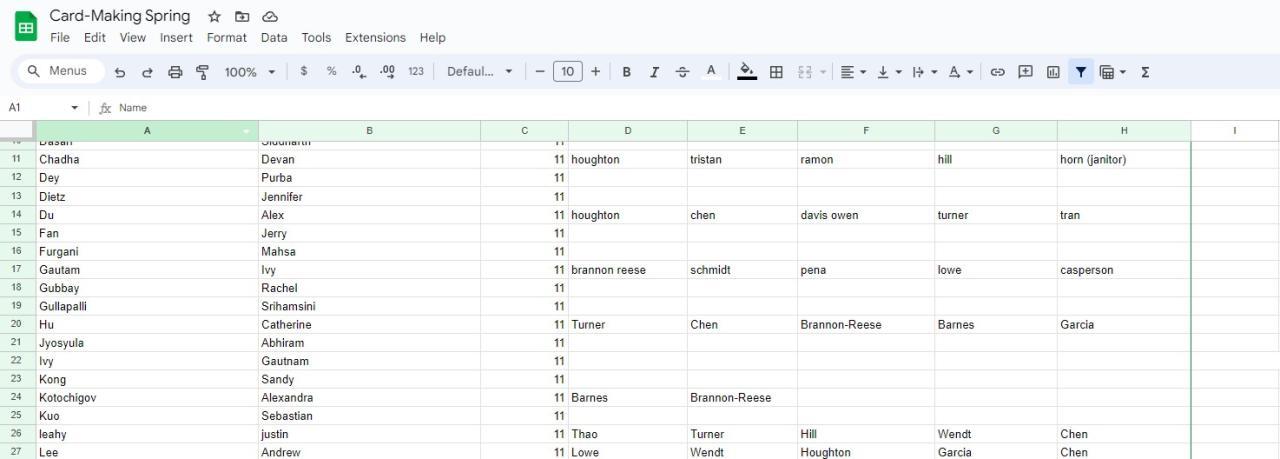Insert a link
1280x459 pixels.
pos(997,72)
